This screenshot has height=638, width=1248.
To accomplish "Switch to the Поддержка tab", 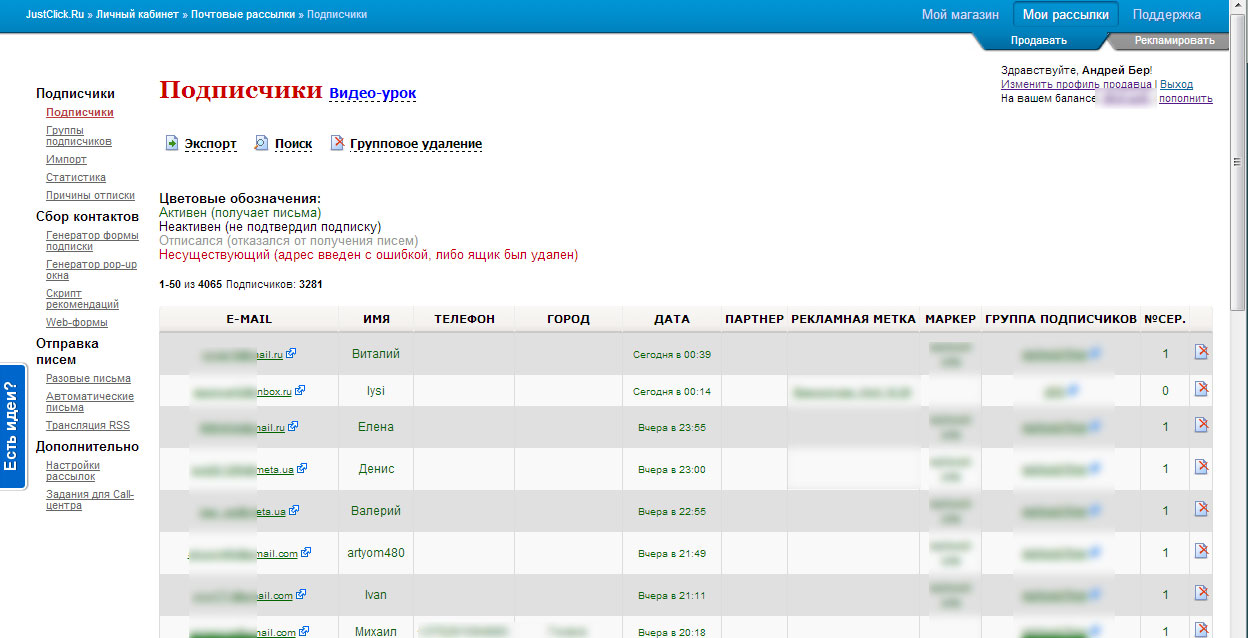I will click(1166, 15).
